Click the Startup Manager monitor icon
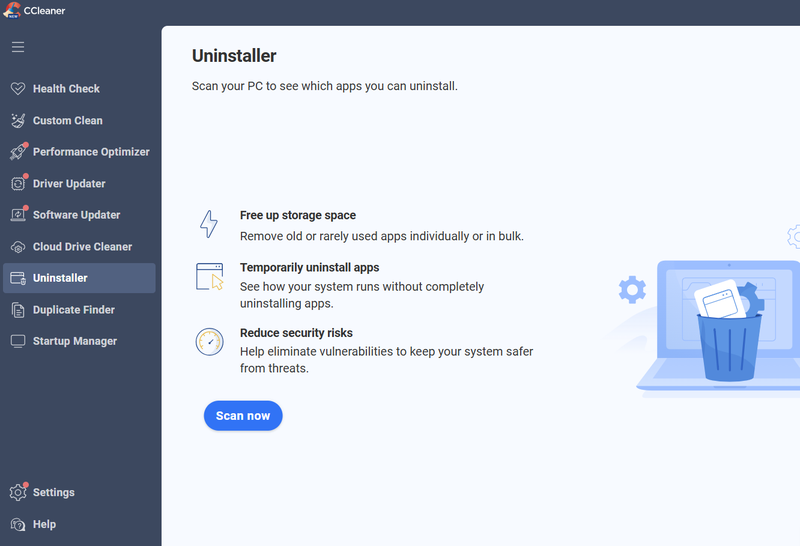The width and height of the screenshot is (800, 546). (18, 341)
